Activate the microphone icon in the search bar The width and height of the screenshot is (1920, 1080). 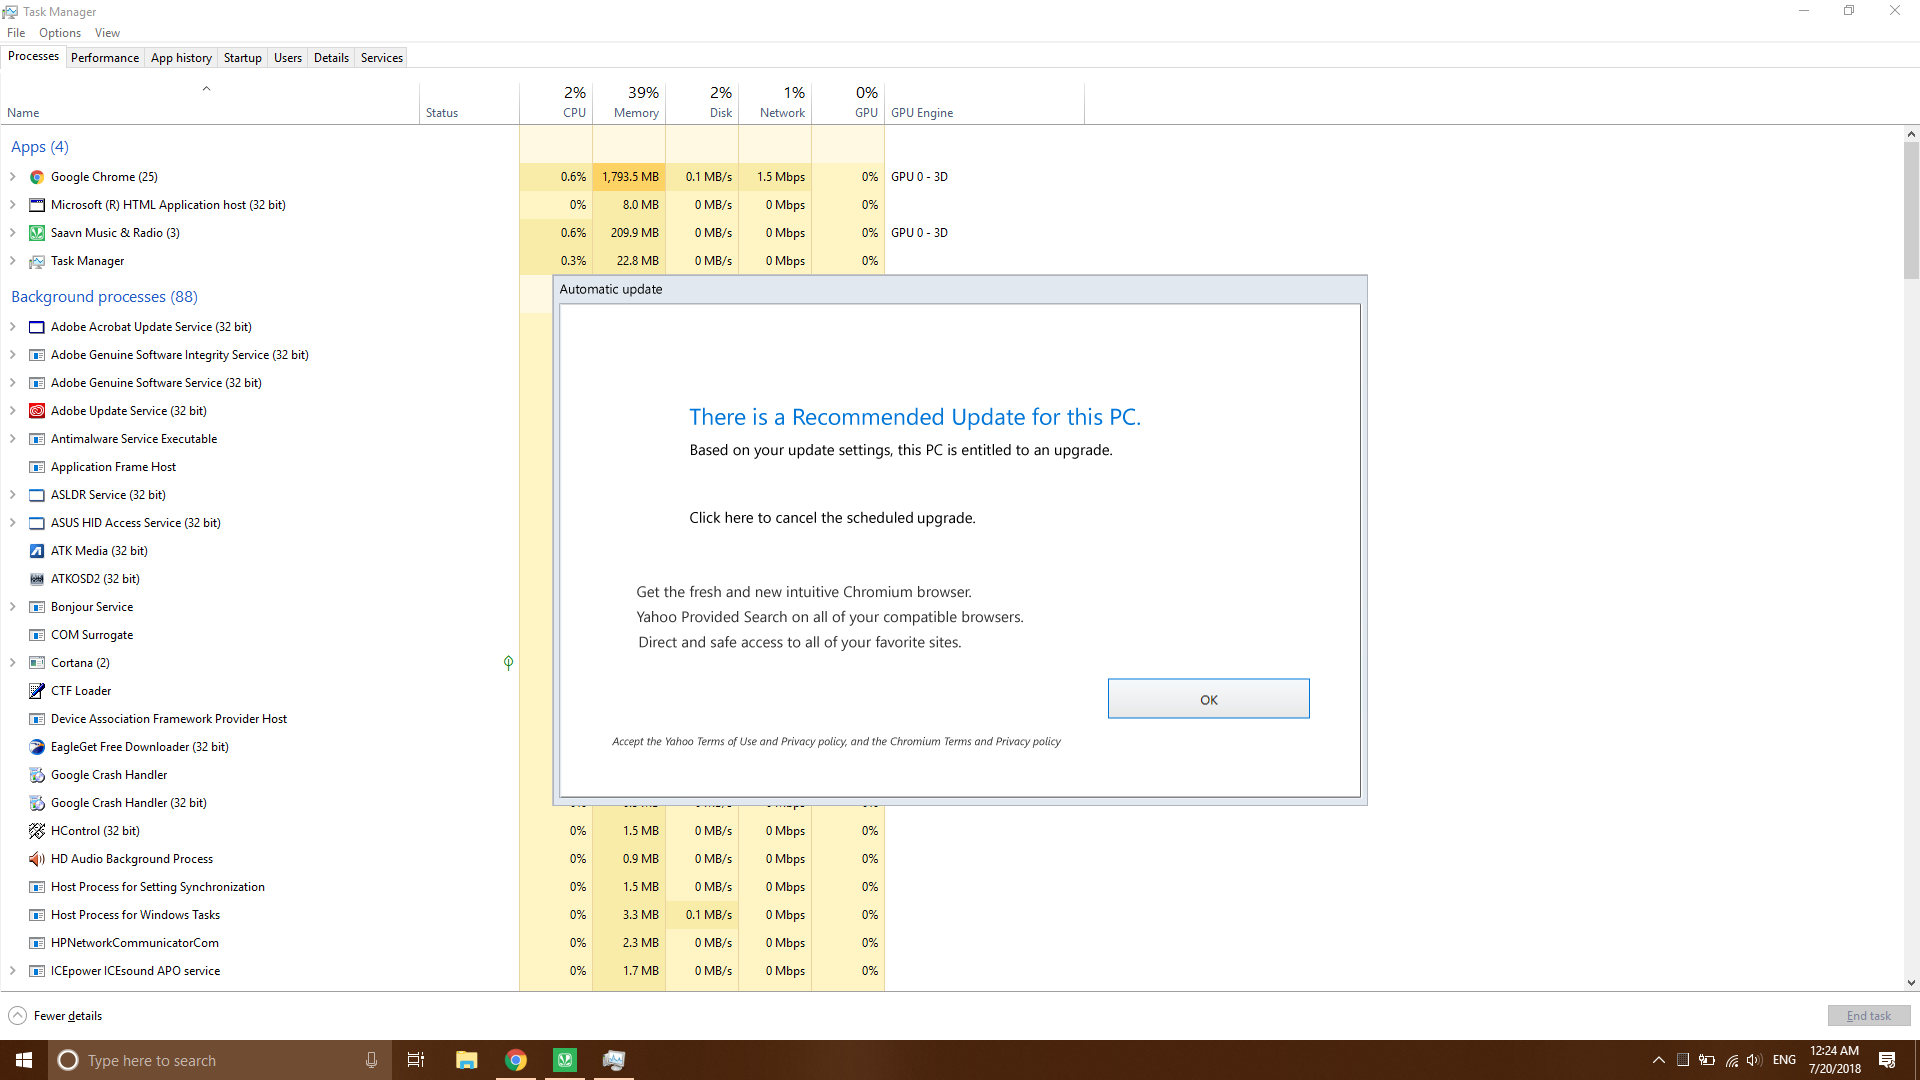point(371,1059)
